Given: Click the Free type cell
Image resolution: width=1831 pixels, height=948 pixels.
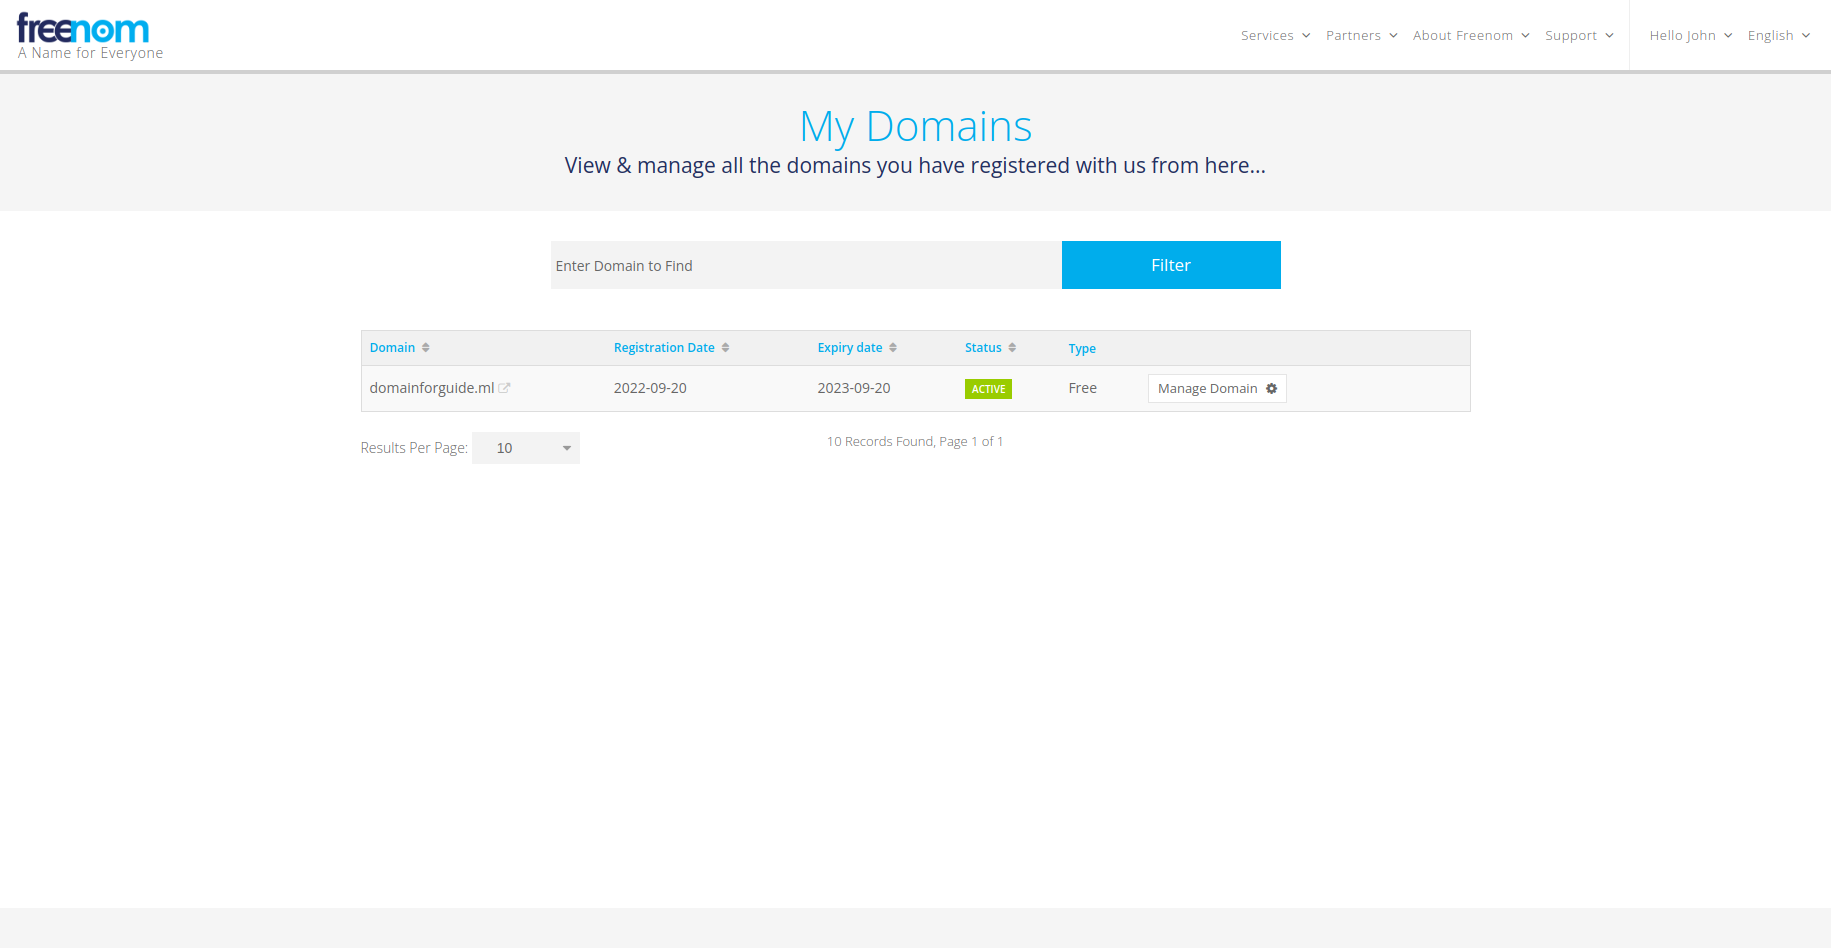Looking at the screenshot, I should [x=1082, y=388].
